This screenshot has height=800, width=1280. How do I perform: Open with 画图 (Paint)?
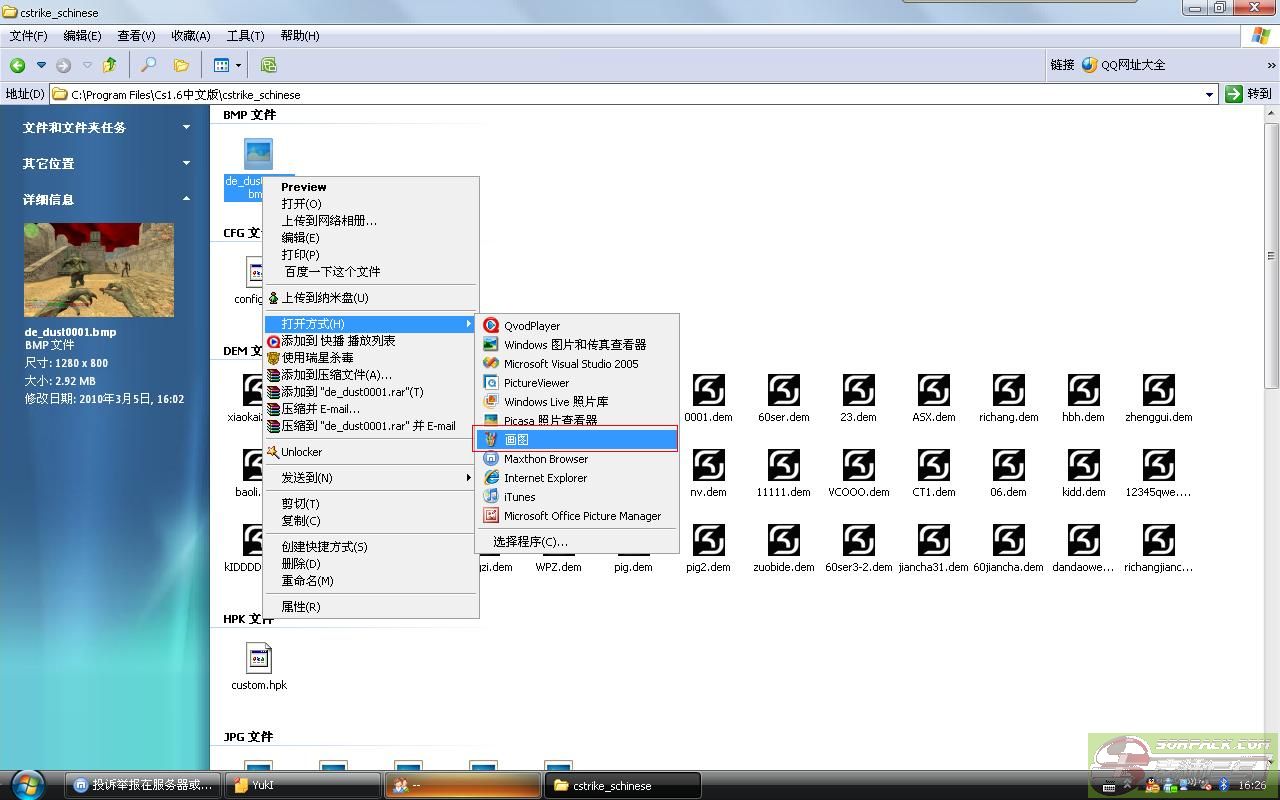pyautogui.click(x=576, y=439)
